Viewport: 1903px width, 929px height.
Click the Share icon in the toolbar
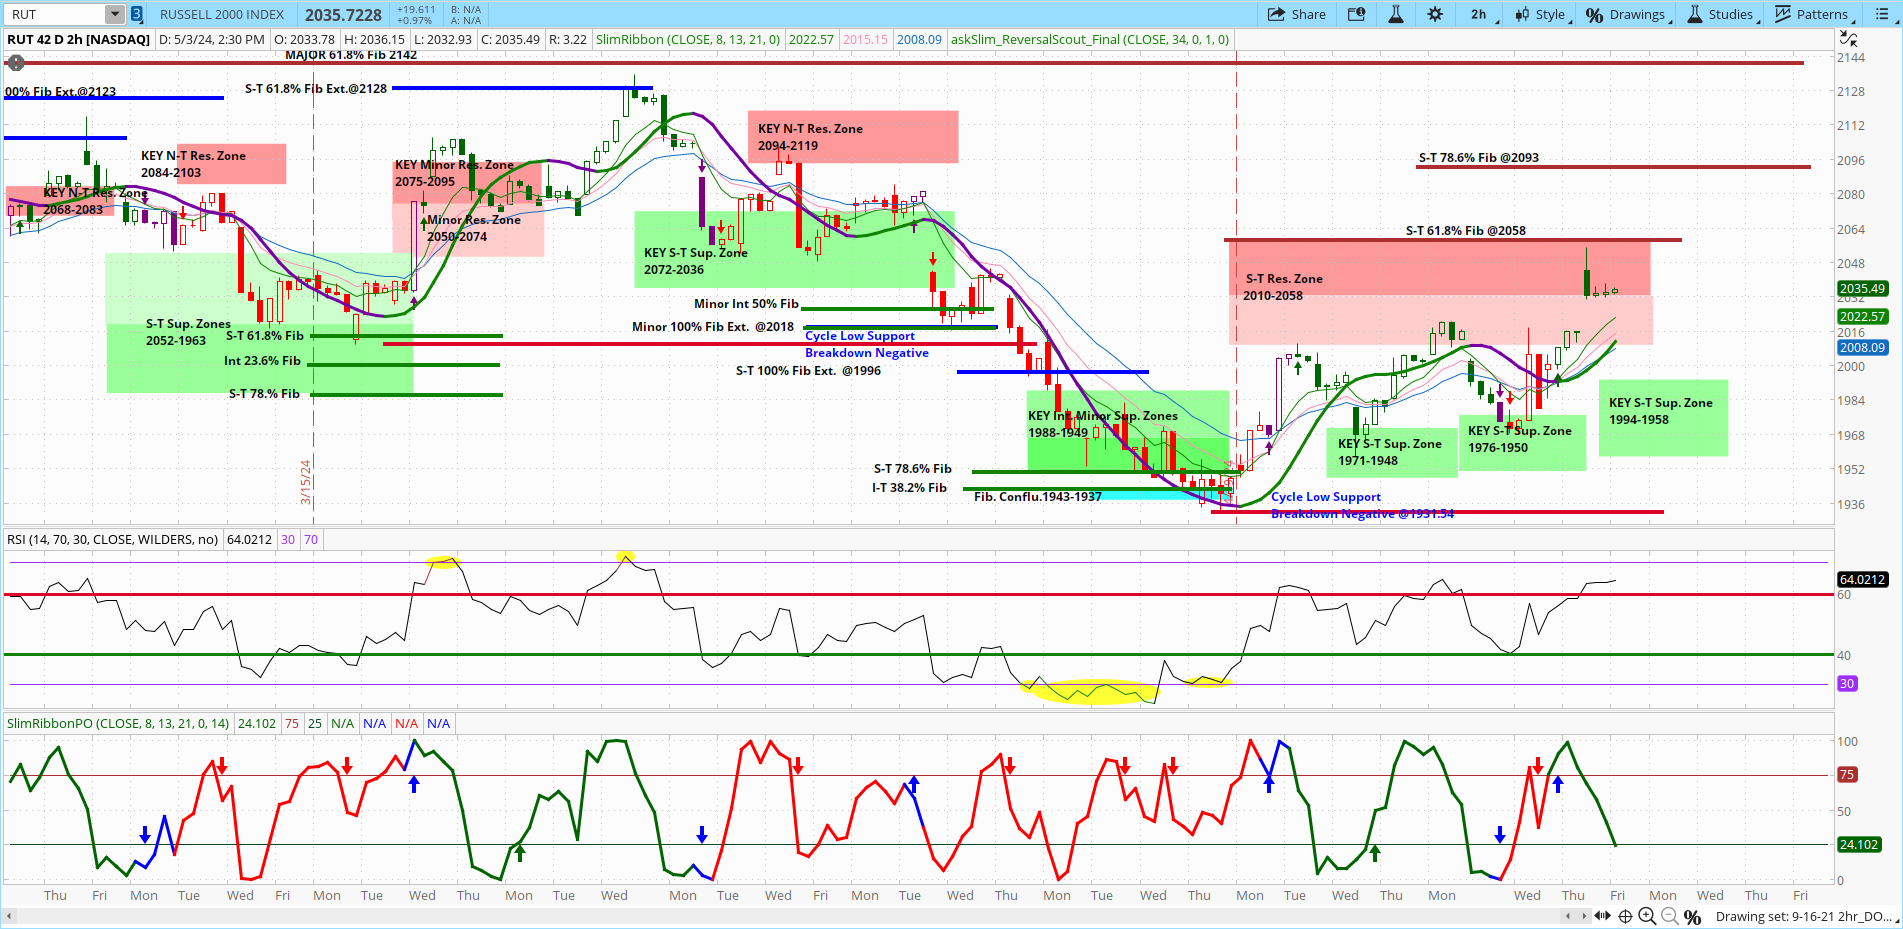point(1296,14)
